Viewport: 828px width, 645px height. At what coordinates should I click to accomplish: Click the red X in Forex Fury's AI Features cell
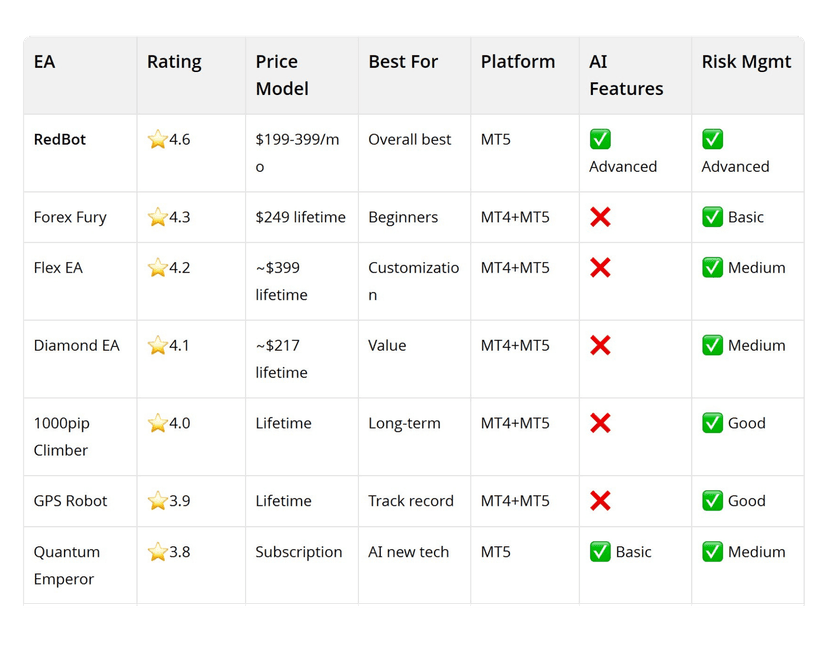tap(600, 217)
